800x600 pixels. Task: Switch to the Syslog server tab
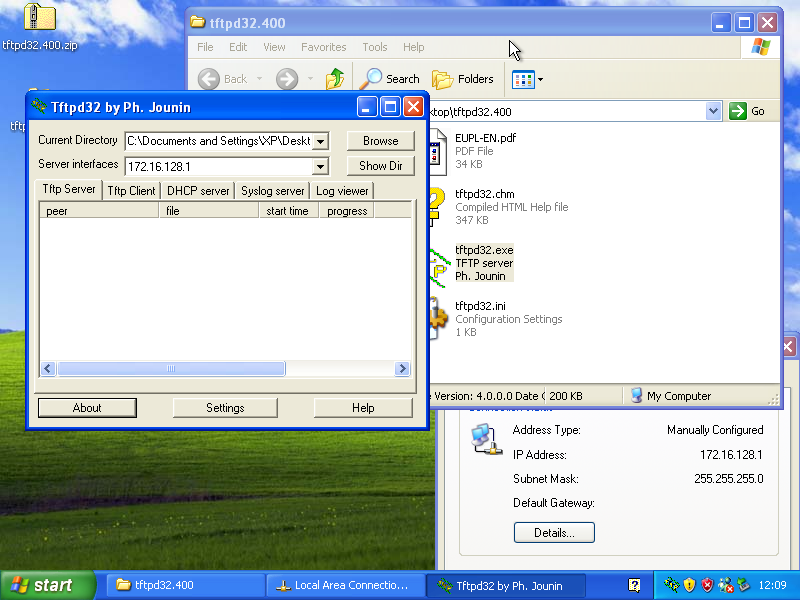click(272, 191)
